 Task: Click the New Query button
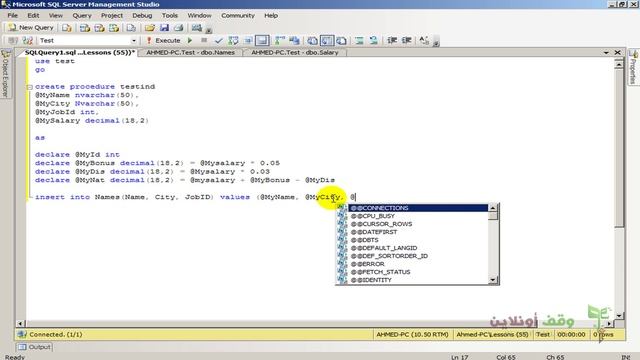(31, 27)
